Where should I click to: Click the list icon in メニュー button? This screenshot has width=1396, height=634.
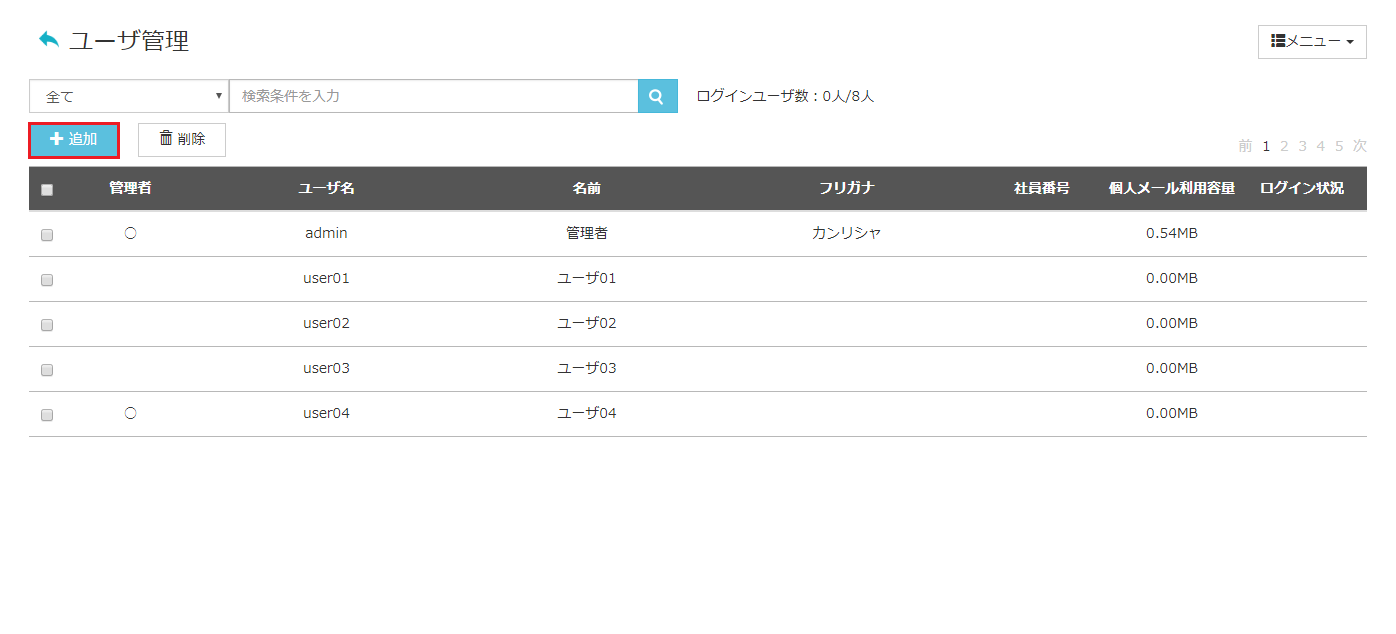(1278, 41)
